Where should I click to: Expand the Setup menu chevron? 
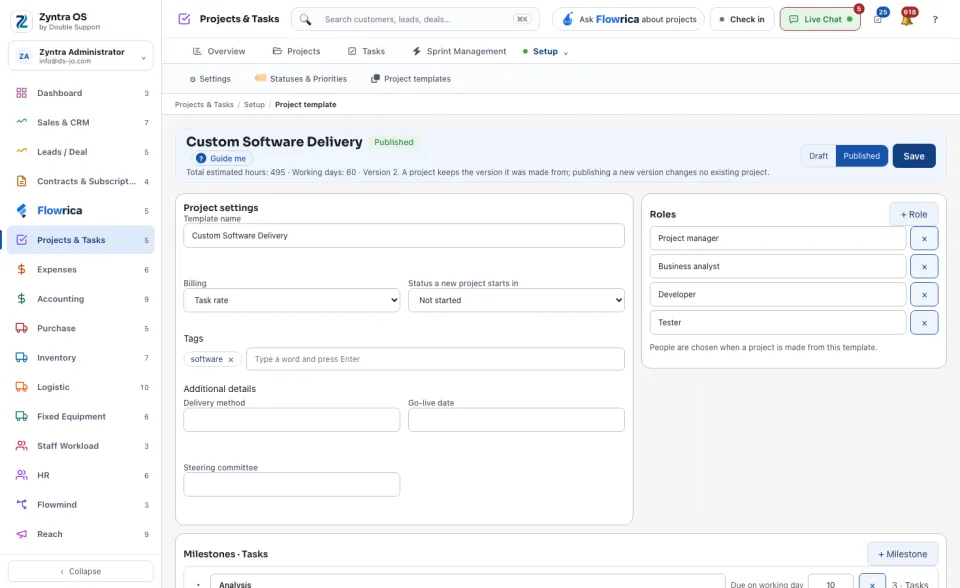[566, 53]
